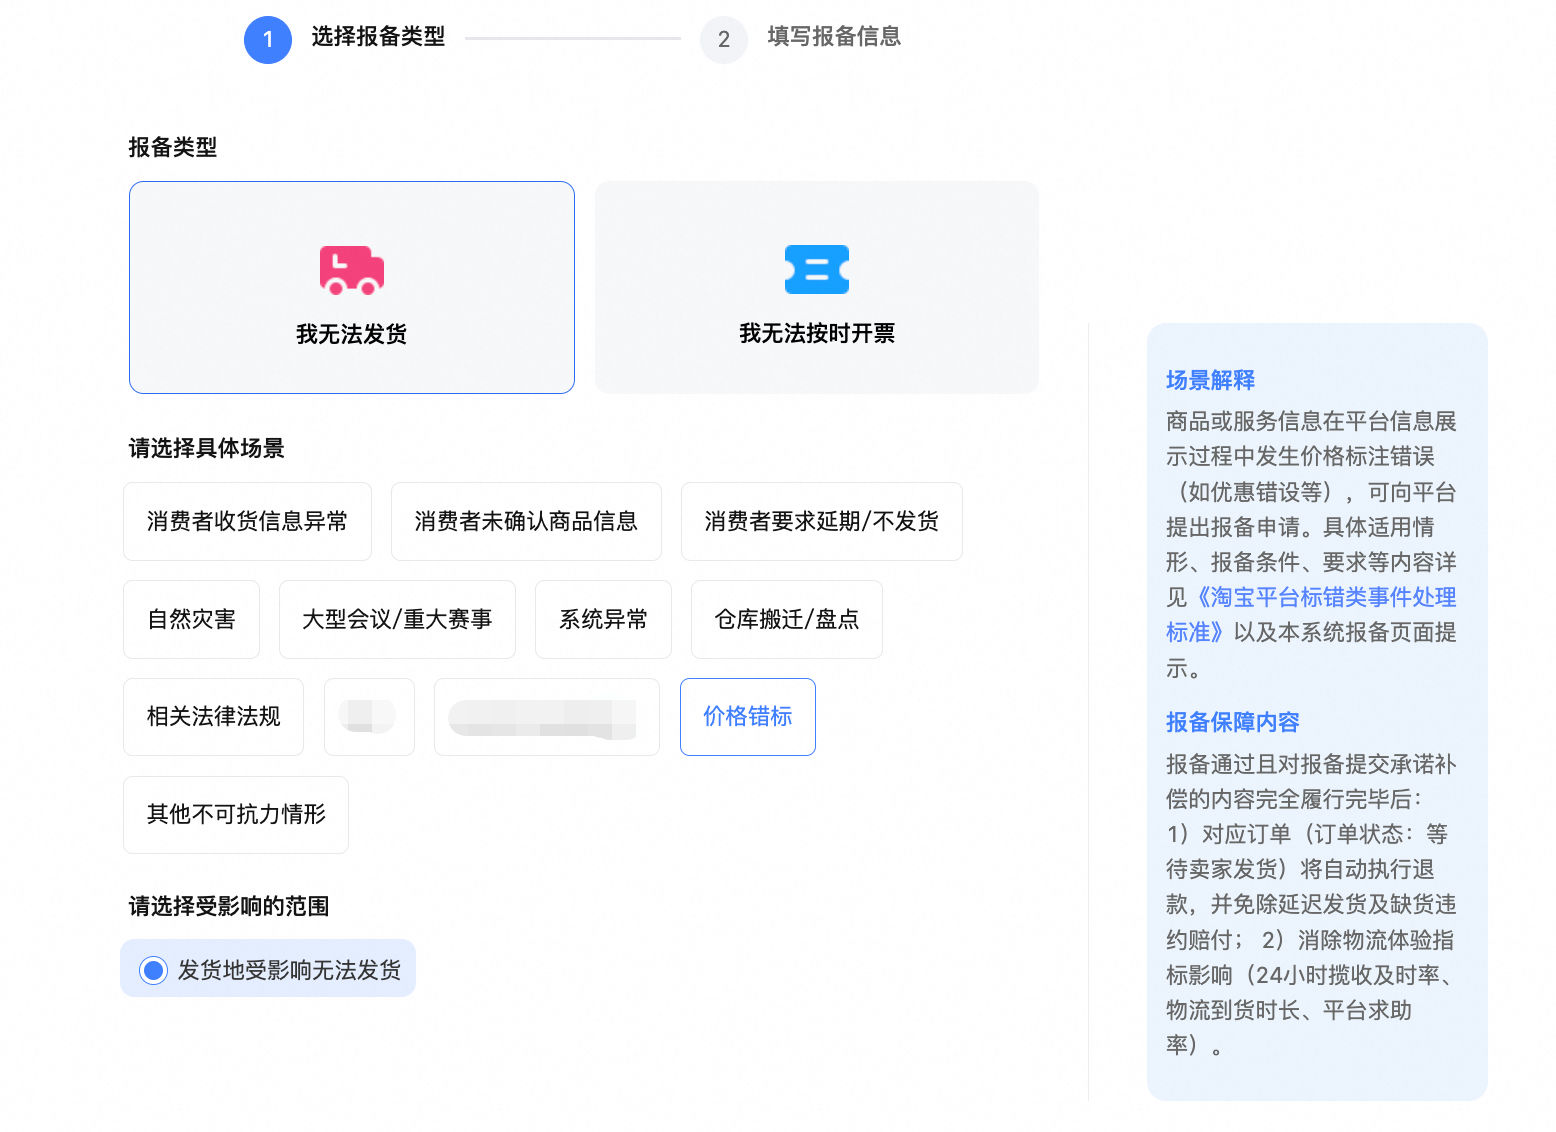Click the 选择报备类型 step title
Screen dimensions: 1556x1132
coord(378,36)
